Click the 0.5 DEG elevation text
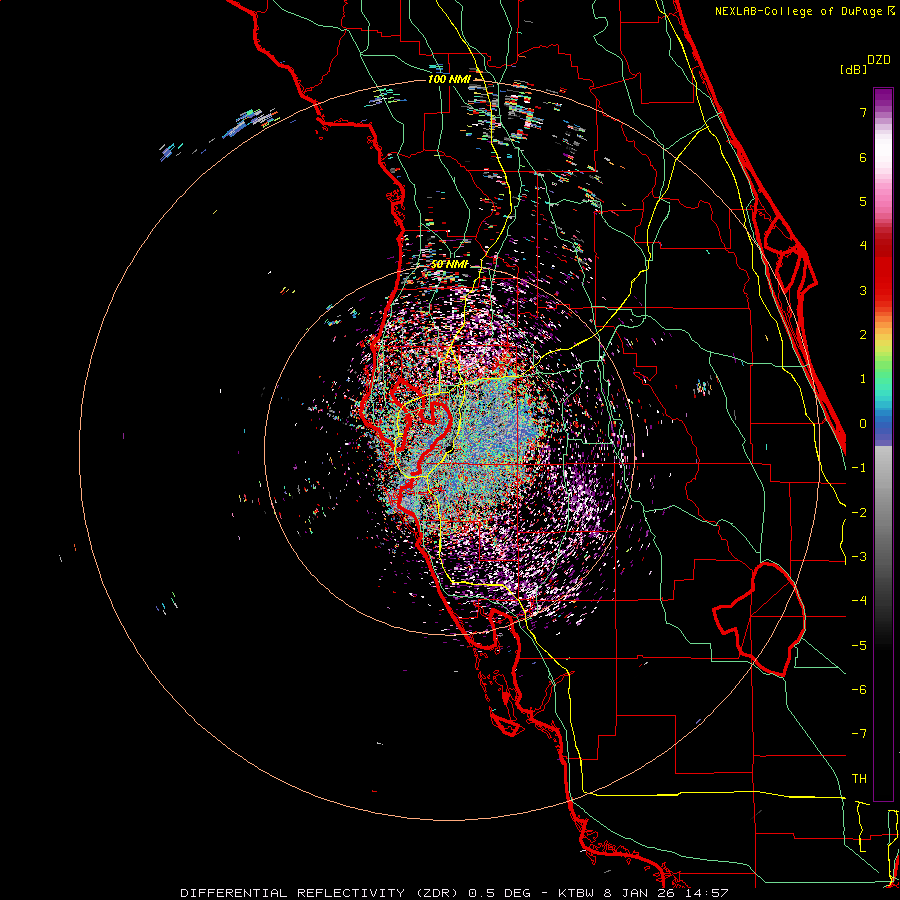This screenshot has width=900, height=900. 502,893
